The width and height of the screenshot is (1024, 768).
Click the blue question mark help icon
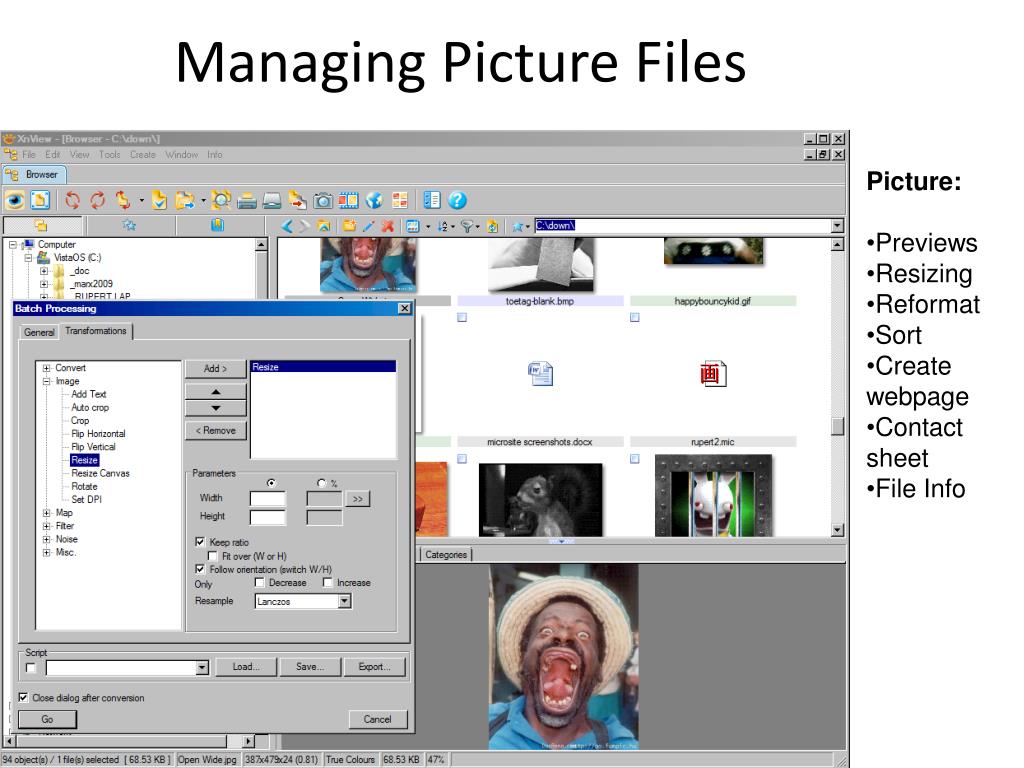point(457,200)
